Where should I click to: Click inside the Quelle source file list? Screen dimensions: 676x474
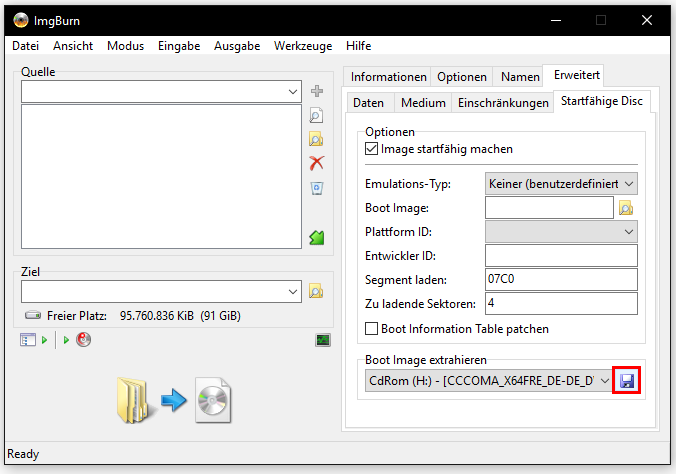pos(161,176)
